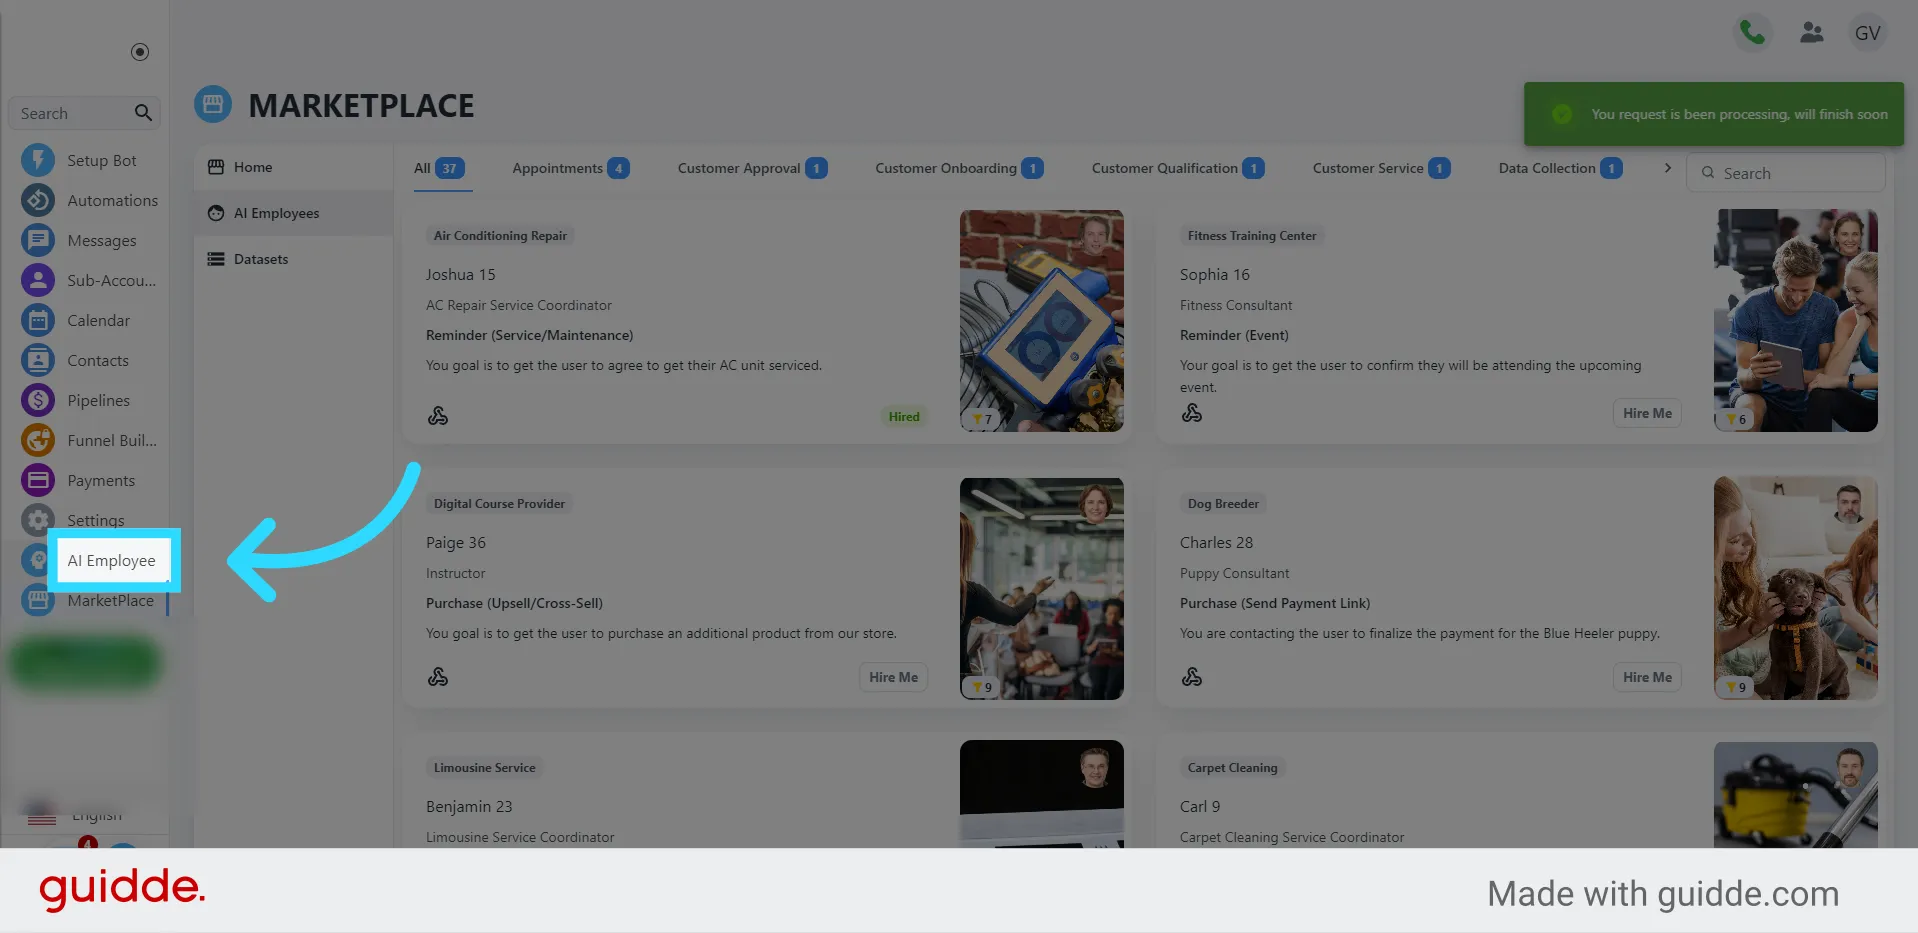Click the MarketPlace store icon in sidebar
This screenshot has width=1918, height=933.
(x=38, y=600)
